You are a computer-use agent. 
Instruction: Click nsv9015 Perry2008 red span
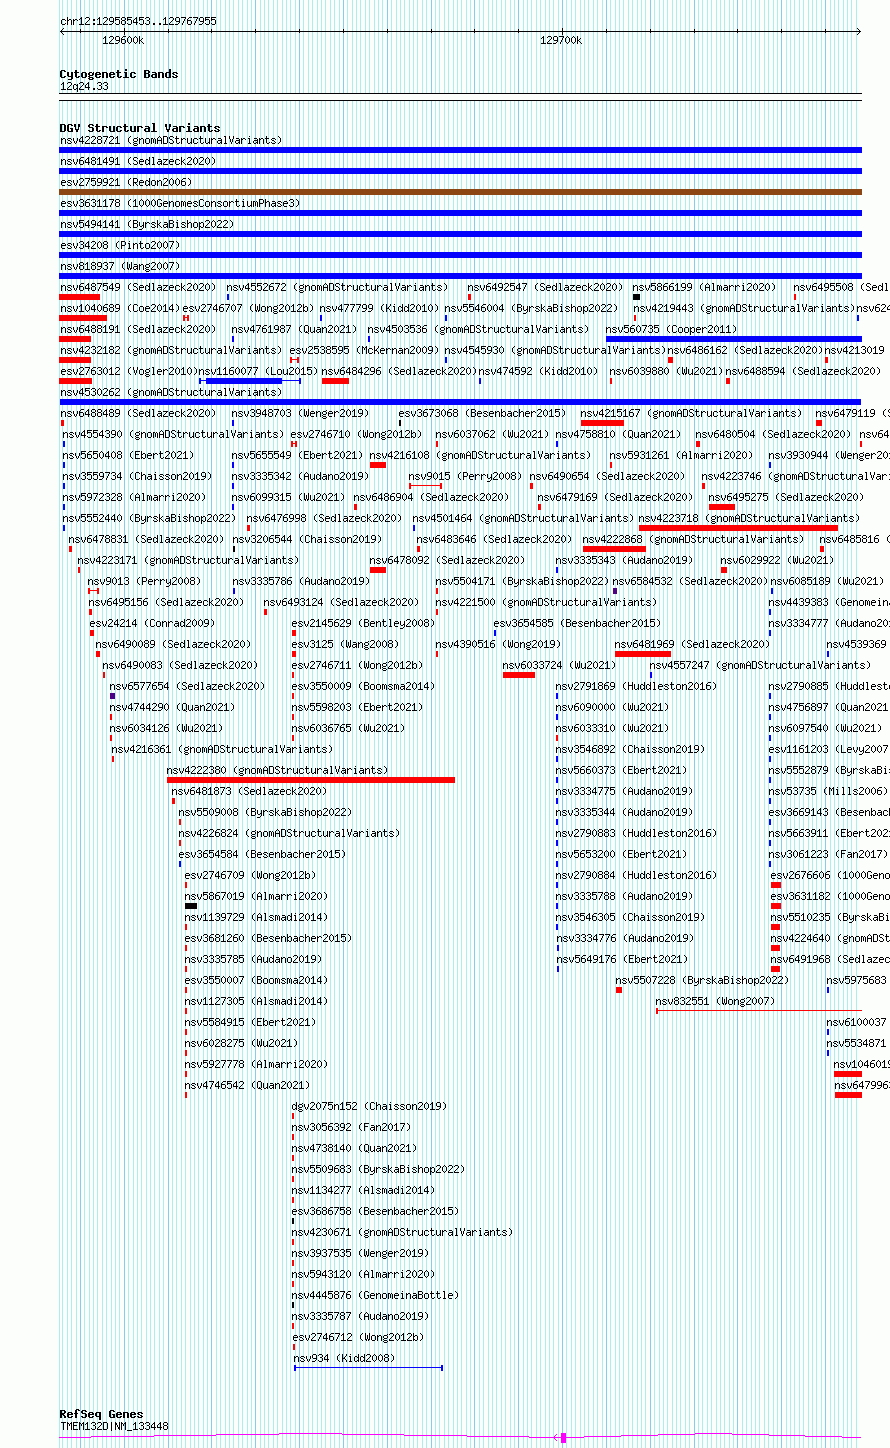(425, 486)
